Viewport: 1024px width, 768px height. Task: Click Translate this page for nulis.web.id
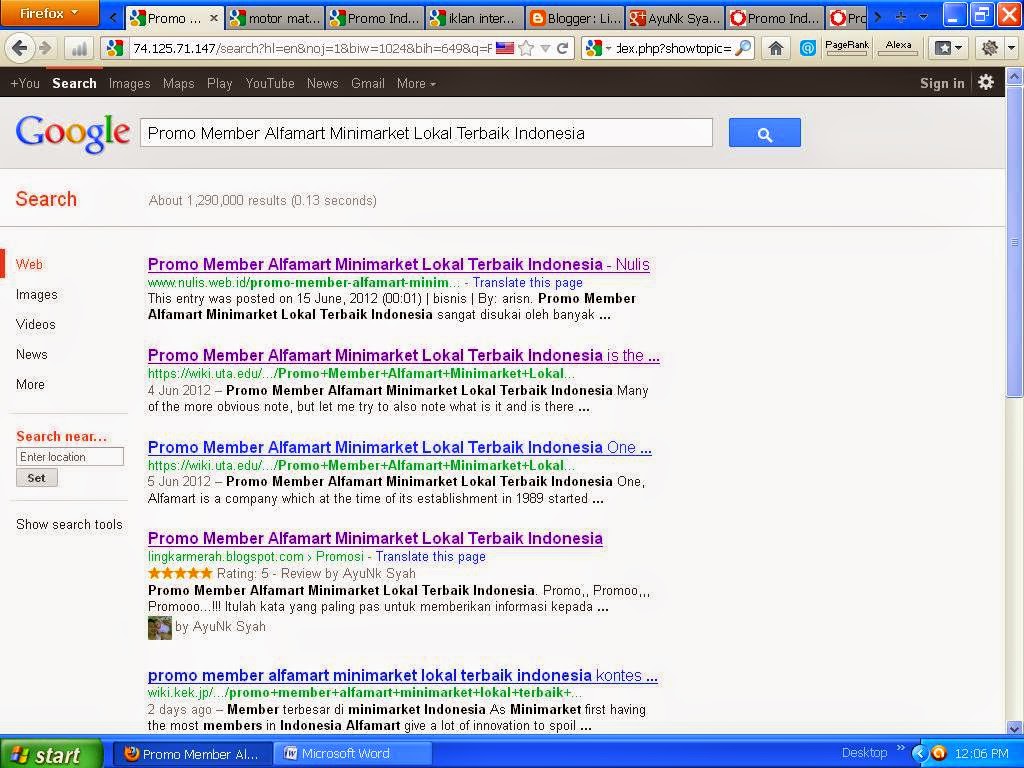pyautogui.click(x=528, y=283)
